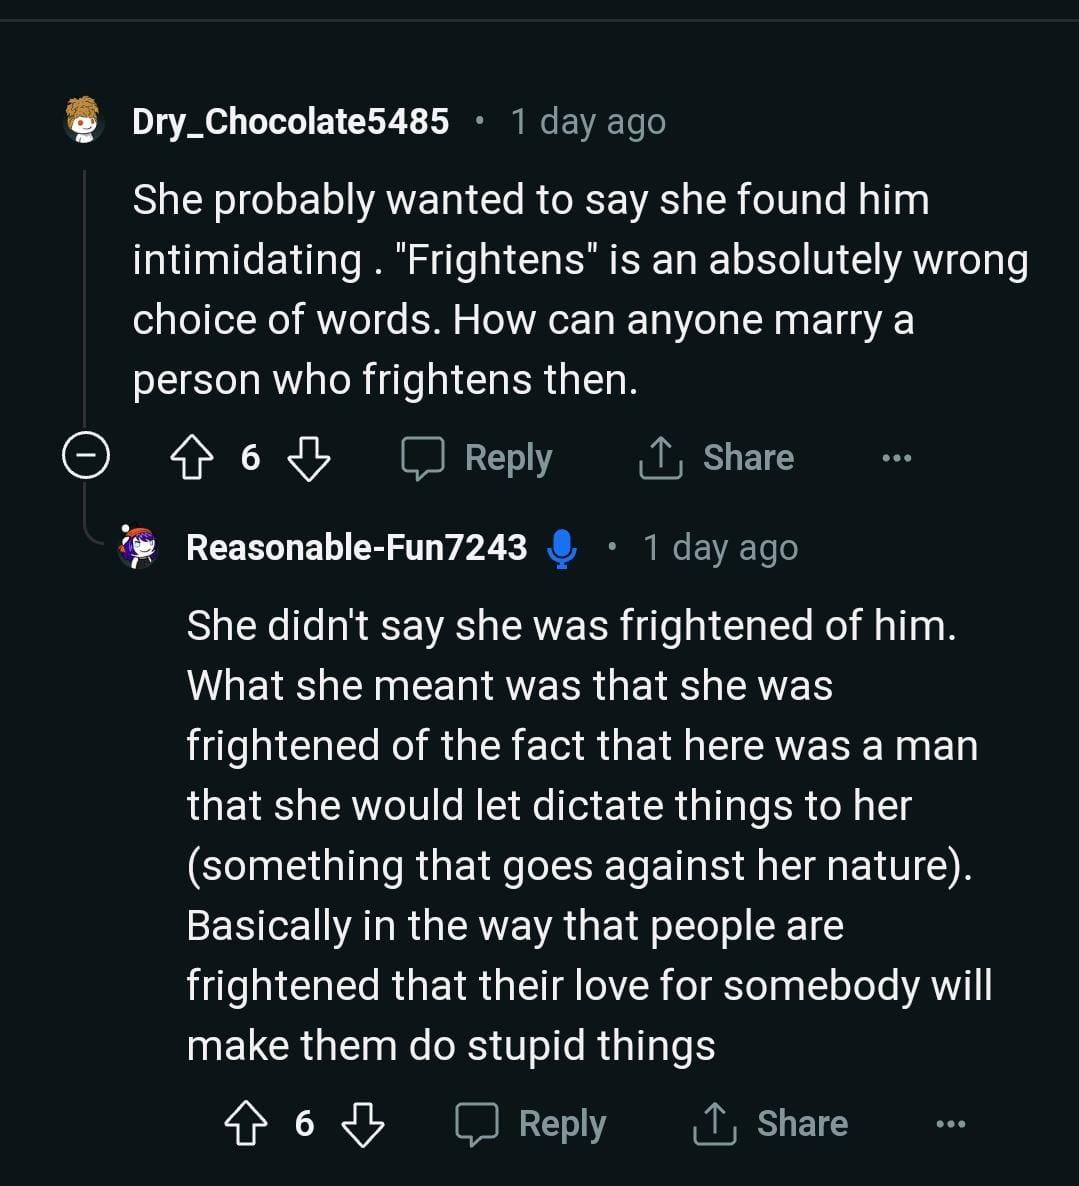
Task: Upvote Dry_Chocolate5485's comment
Action: [192, 459]
